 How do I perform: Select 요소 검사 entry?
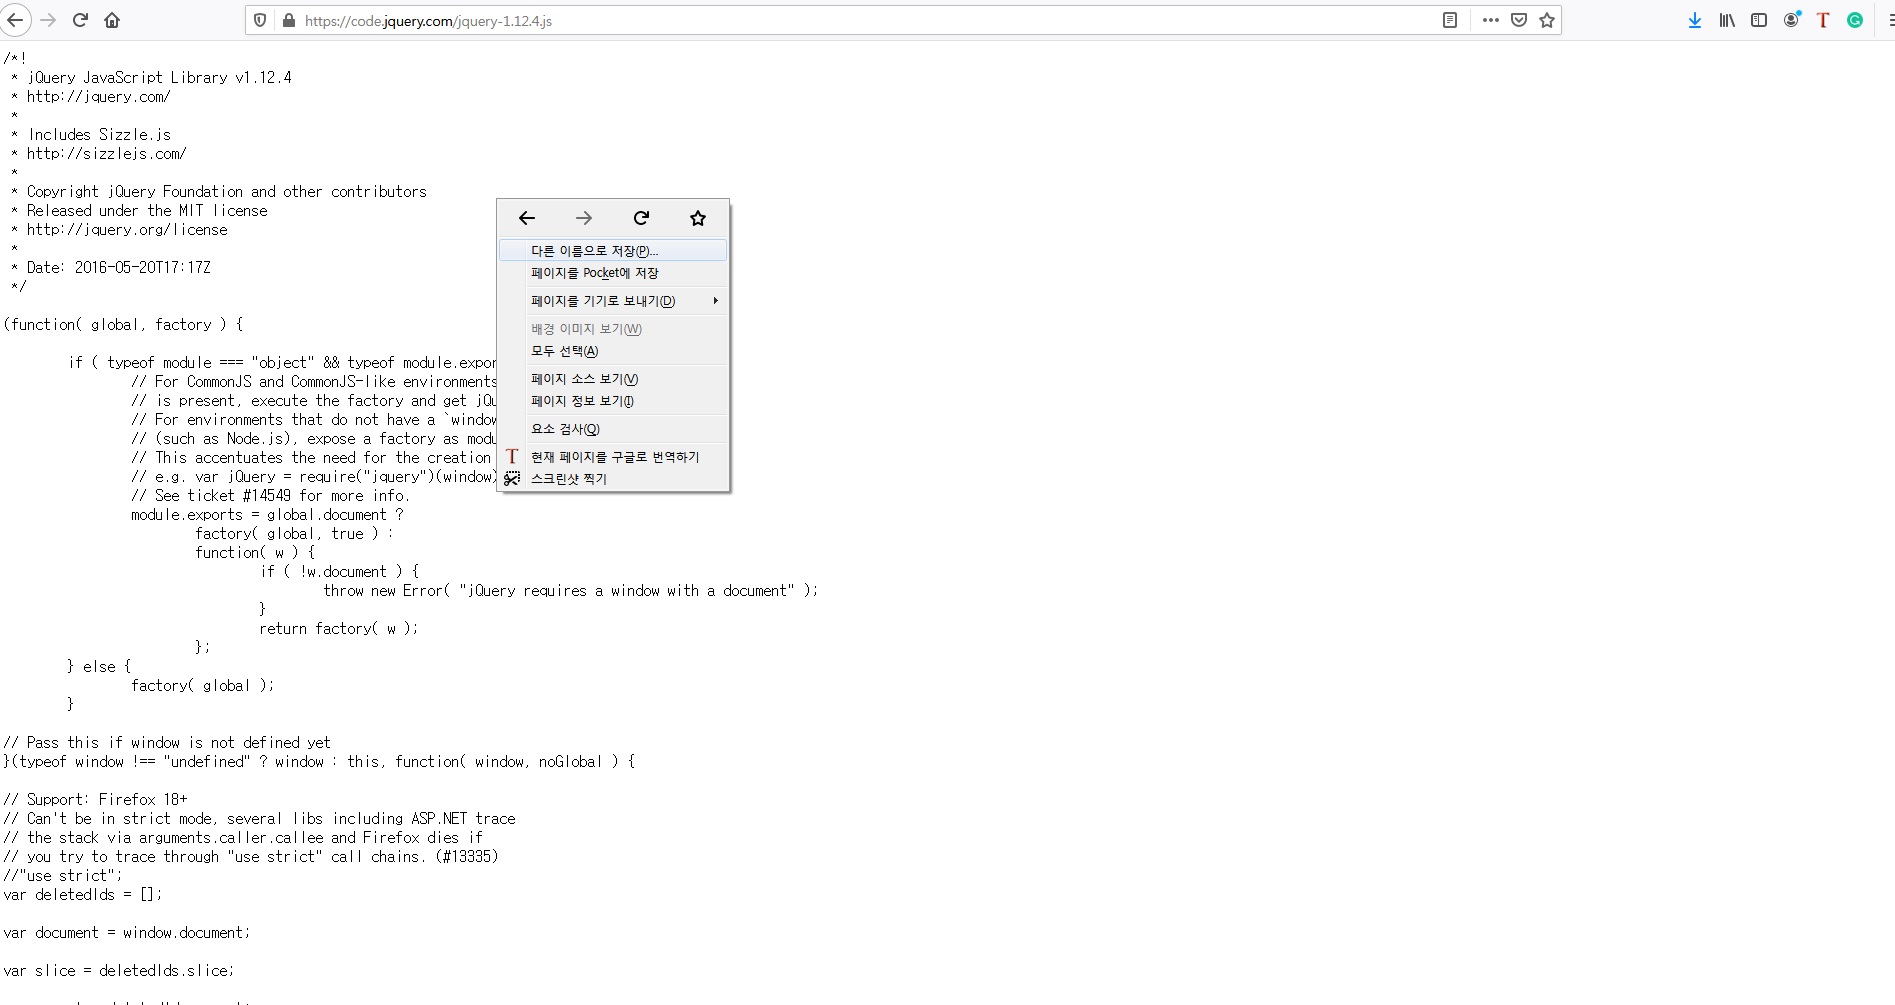[613, 429]
